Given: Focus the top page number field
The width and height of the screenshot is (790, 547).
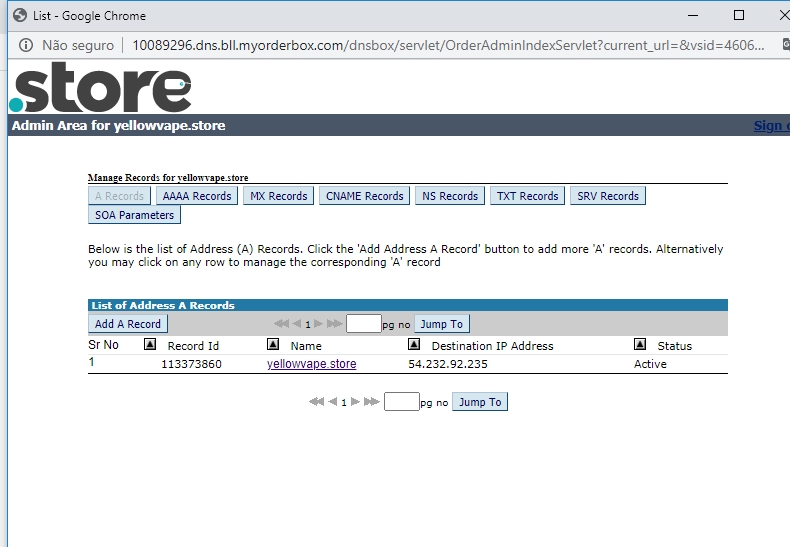Looking at the screenshot, I should point(364,323).
